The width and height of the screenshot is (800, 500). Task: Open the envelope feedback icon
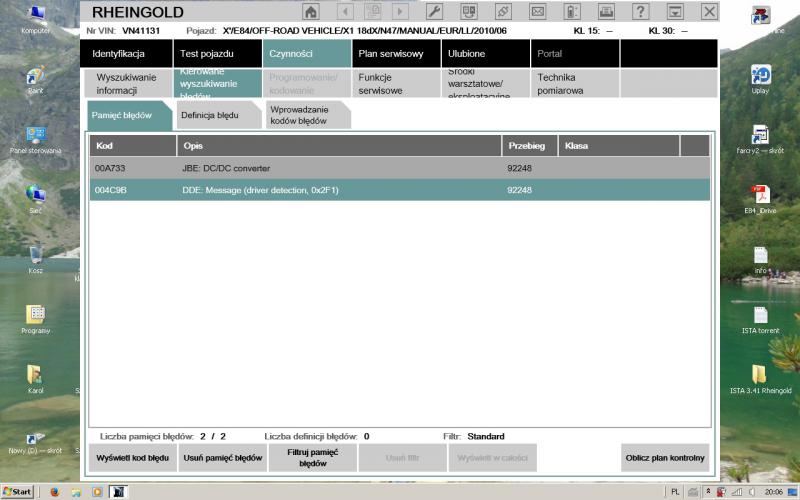tap(537, 12)
